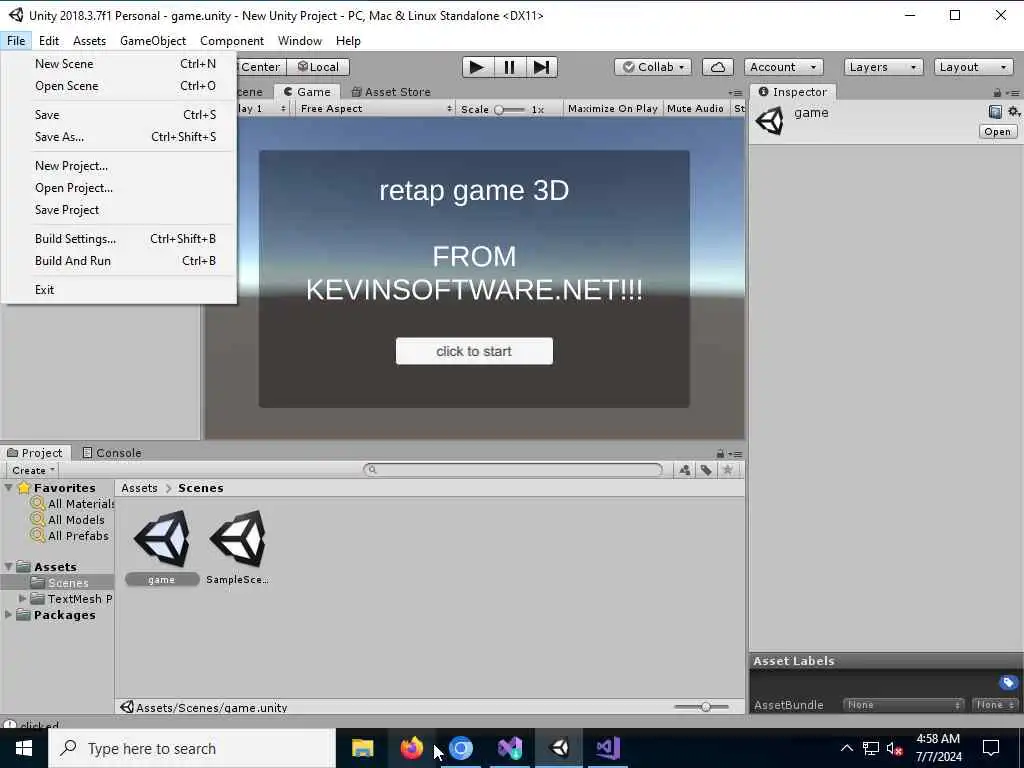Click the large Unity icon beside game in the Inspector

point(770,121)
